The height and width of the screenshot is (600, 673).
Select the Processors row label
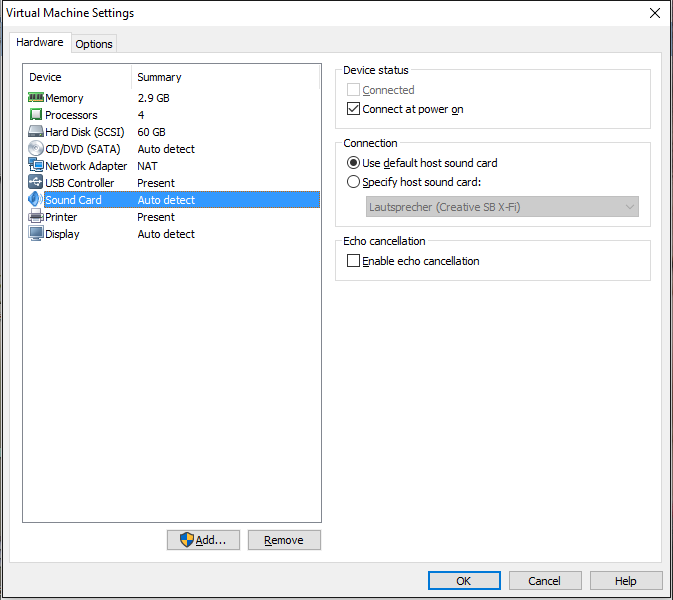[71, 115]
